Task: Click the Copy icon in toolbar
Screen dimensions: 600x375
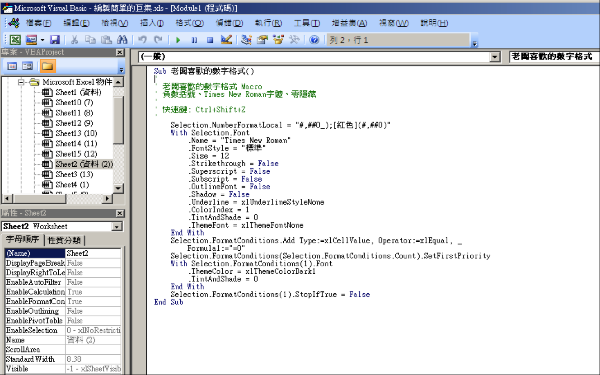Action: [x=90, y=40]
